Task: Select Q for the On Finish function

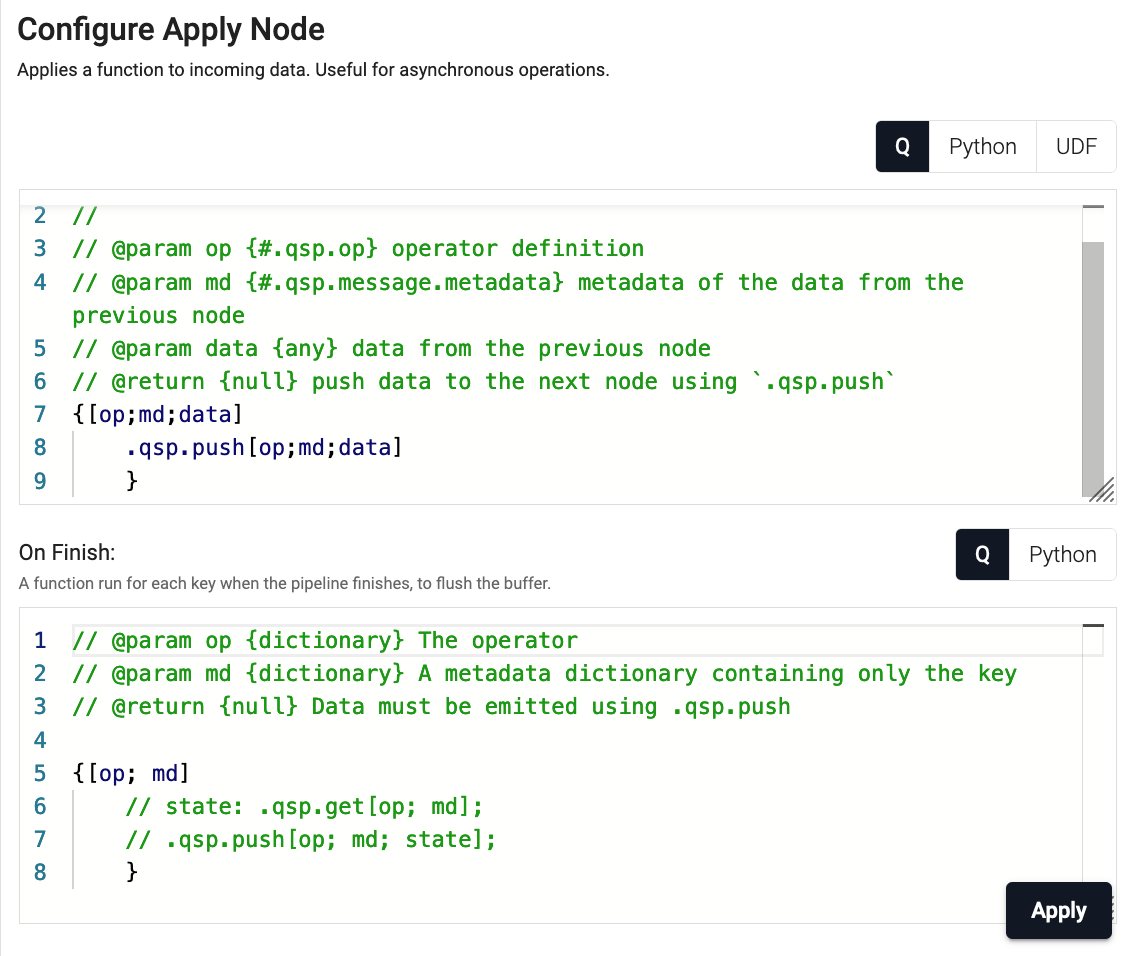Action: tap(982, 555)
